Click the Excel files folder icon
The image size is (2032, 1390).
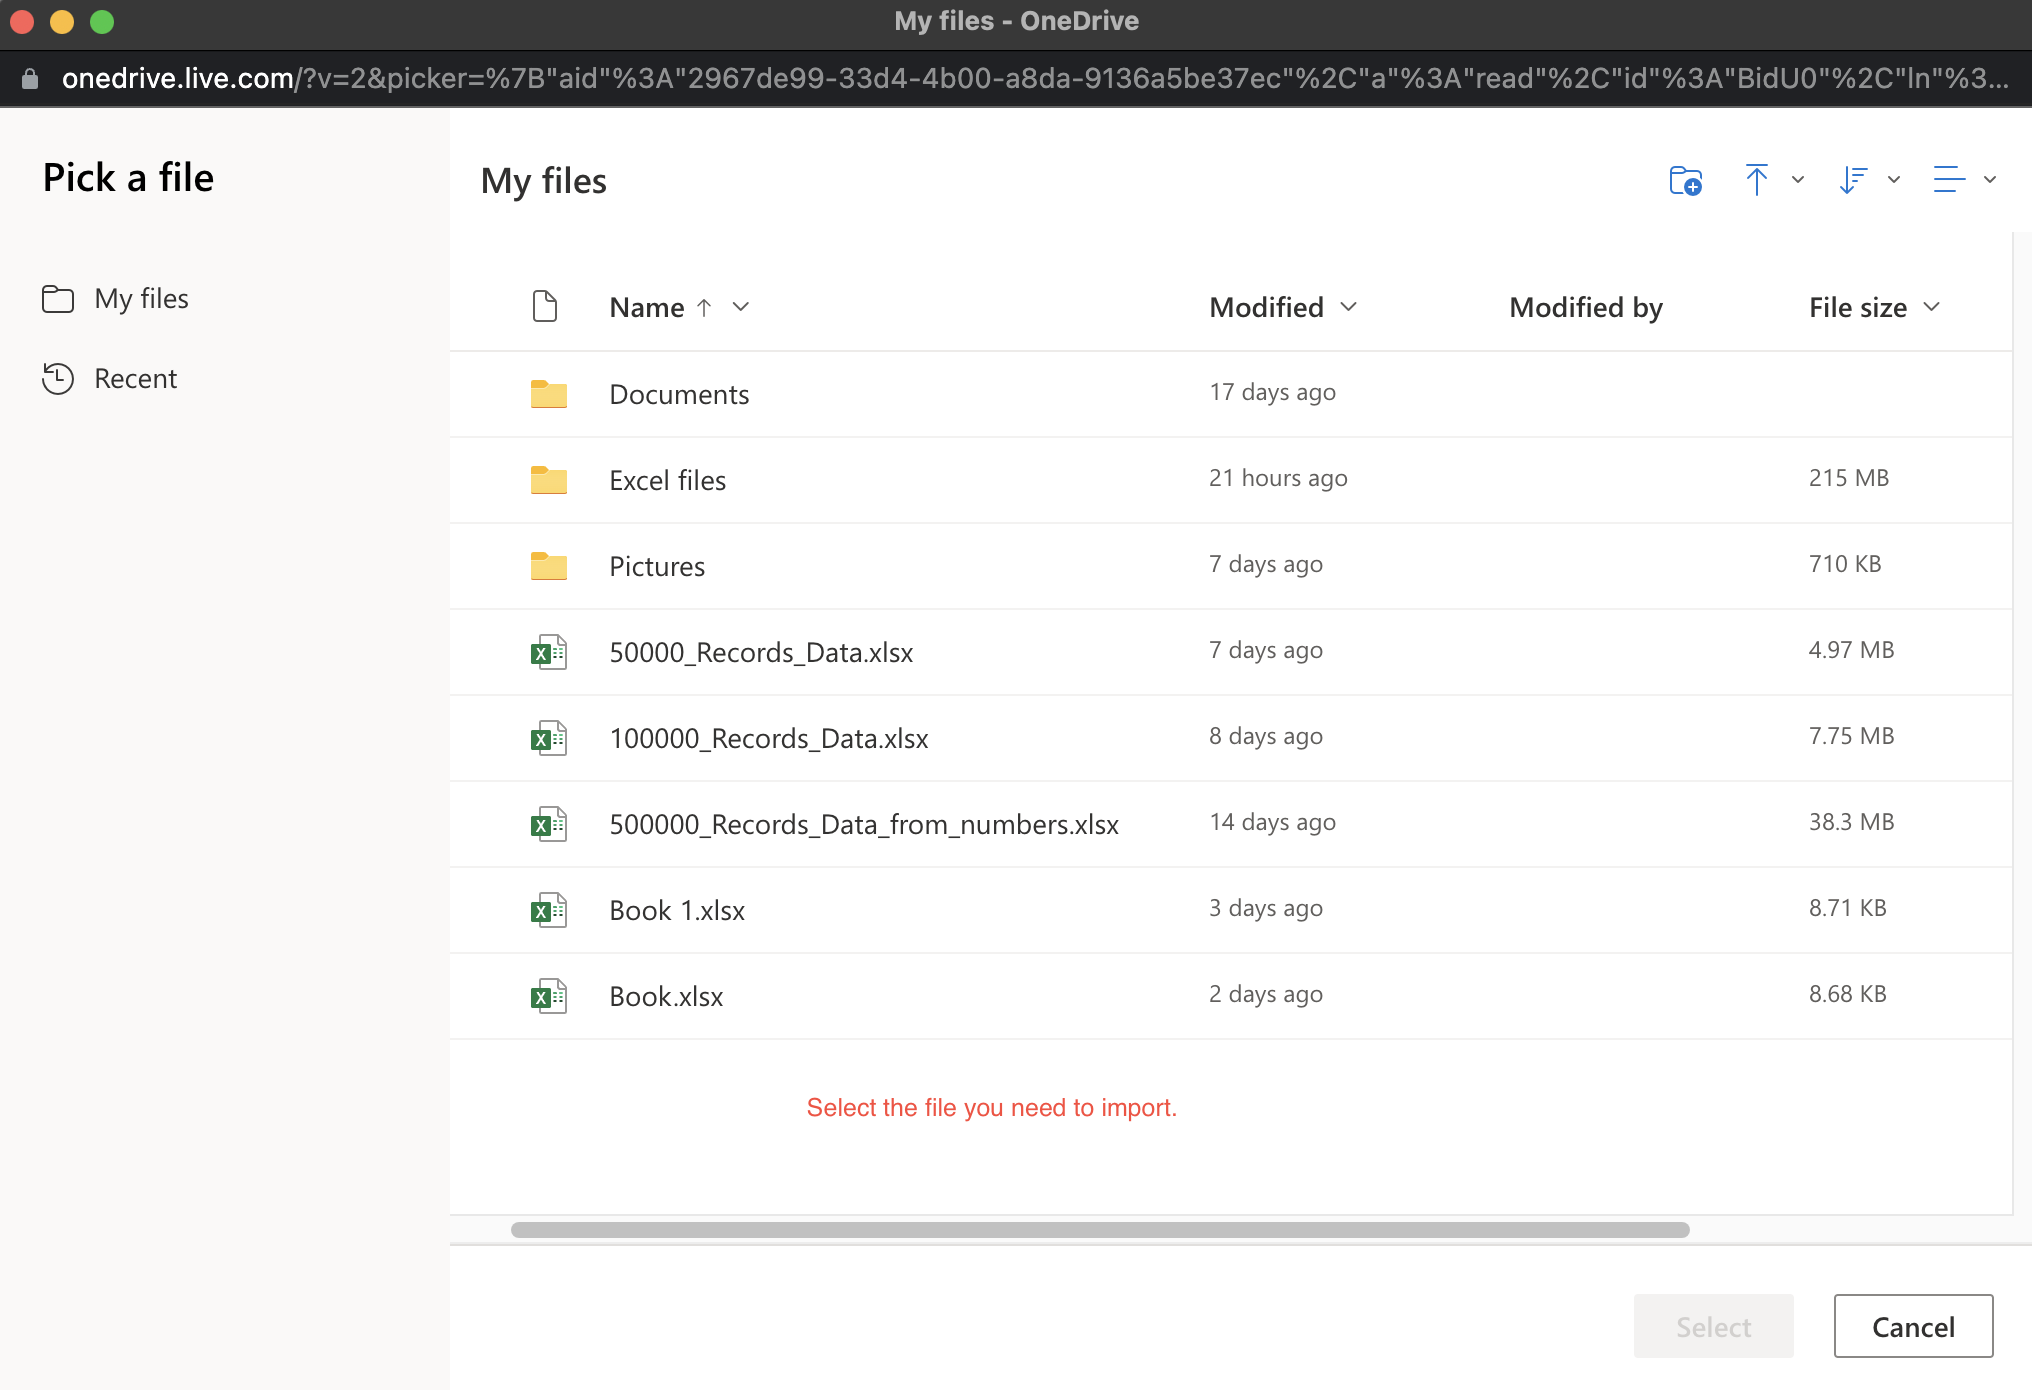pyautogui.click(x=549, y=480)
